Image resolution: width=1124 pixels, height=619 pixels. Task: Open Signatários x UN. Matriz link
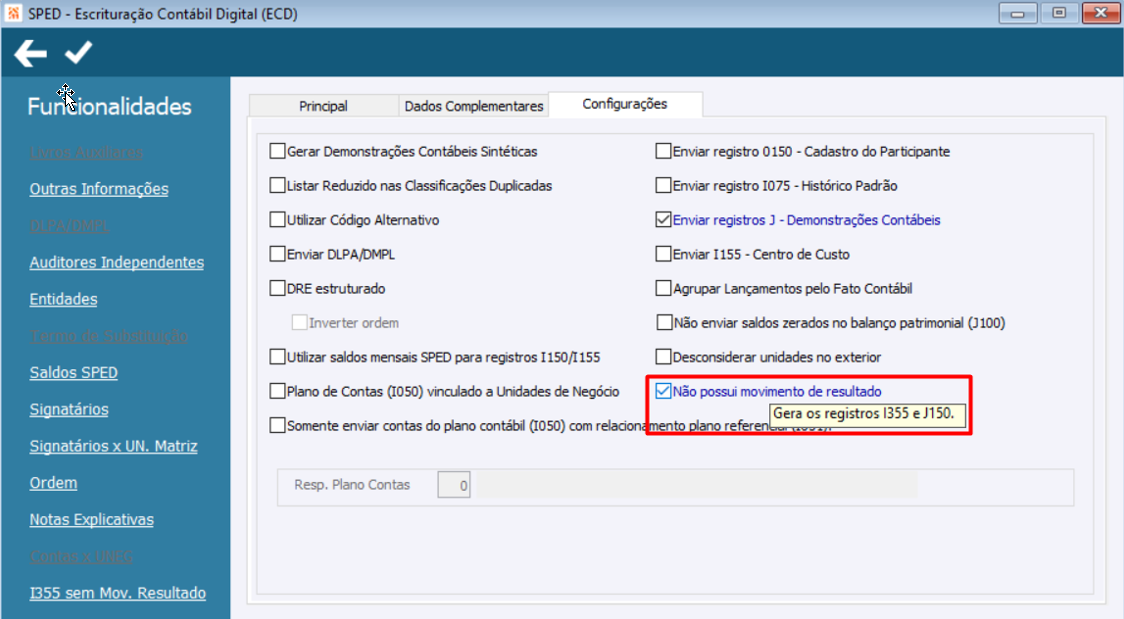click(113, 446)
